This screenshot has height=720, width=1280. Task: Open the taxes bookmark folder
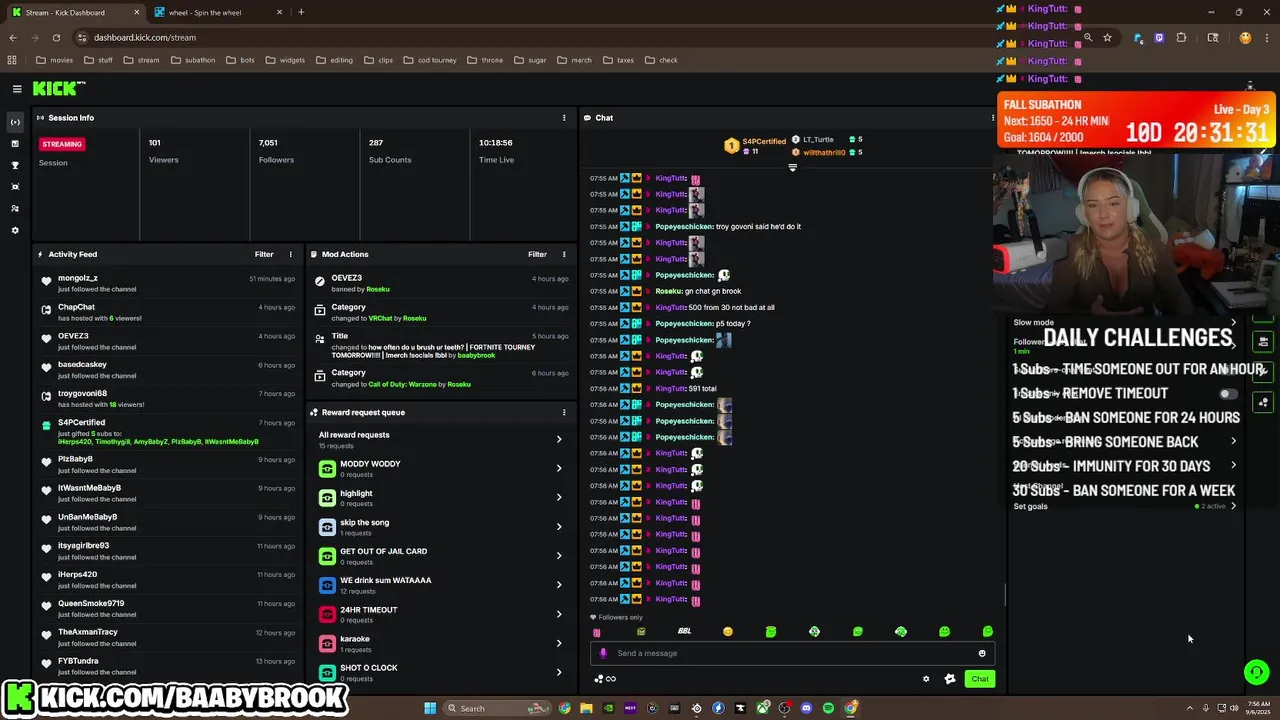point(618,60)
